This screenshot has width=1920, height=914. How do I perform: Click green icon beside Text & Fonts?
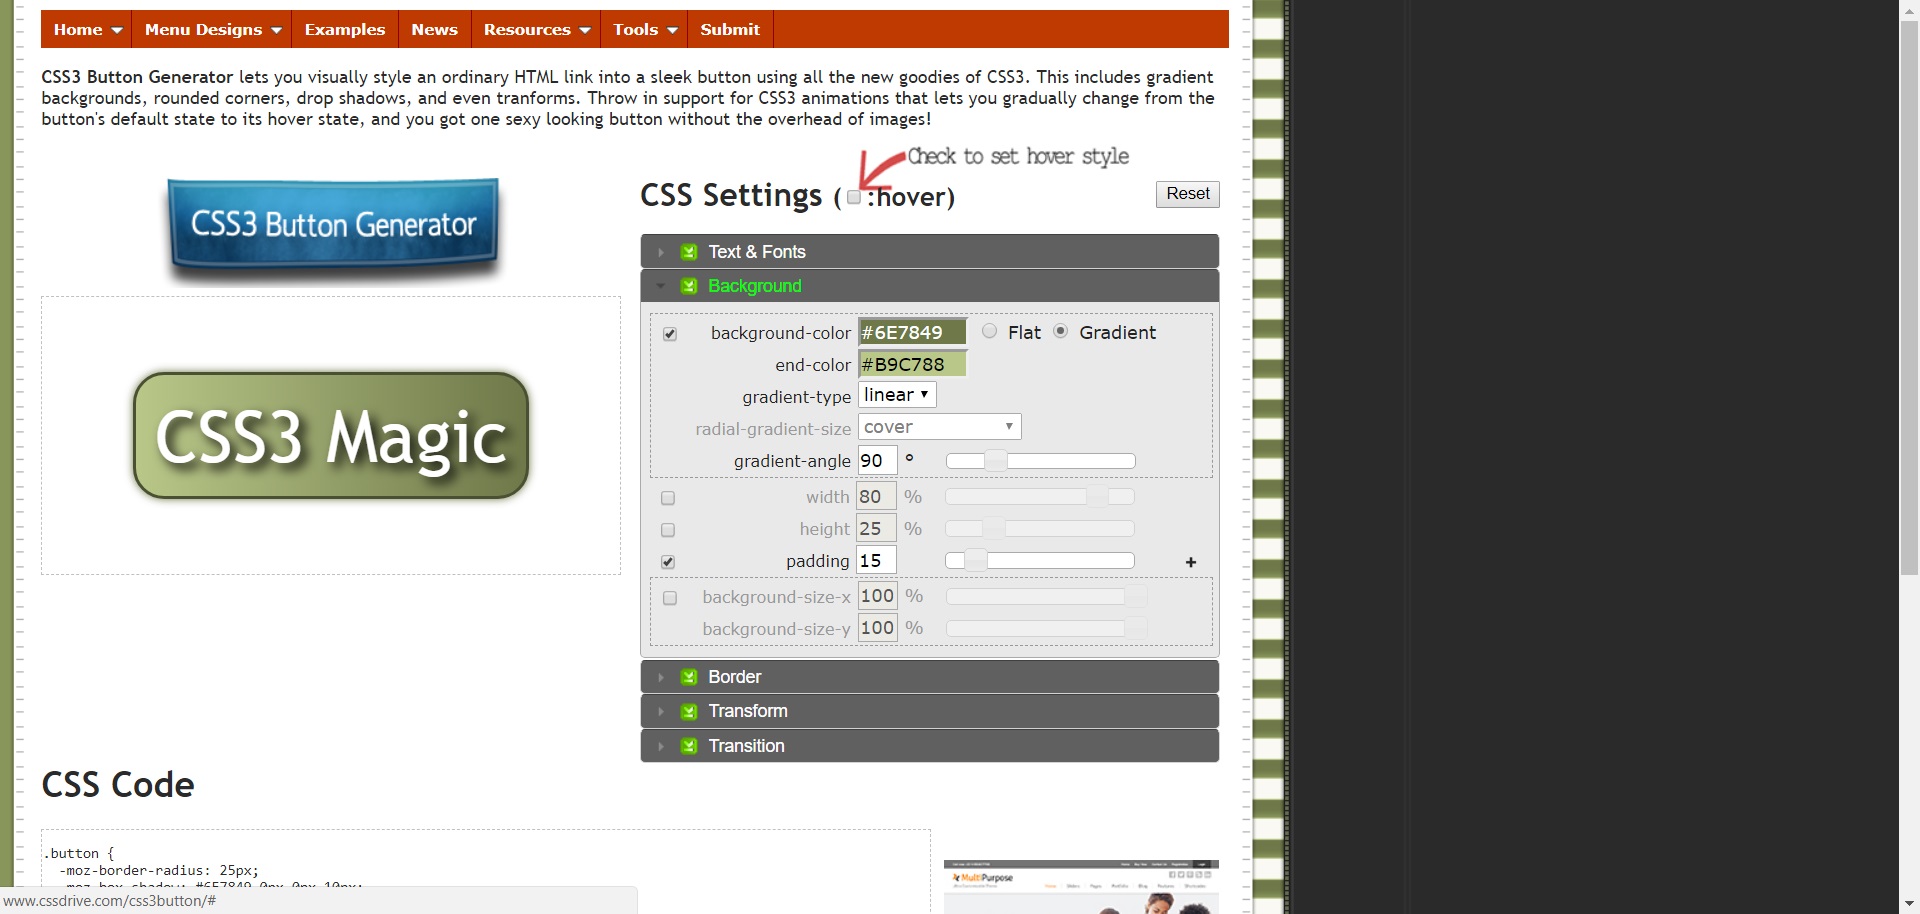[x=689, y=252]
